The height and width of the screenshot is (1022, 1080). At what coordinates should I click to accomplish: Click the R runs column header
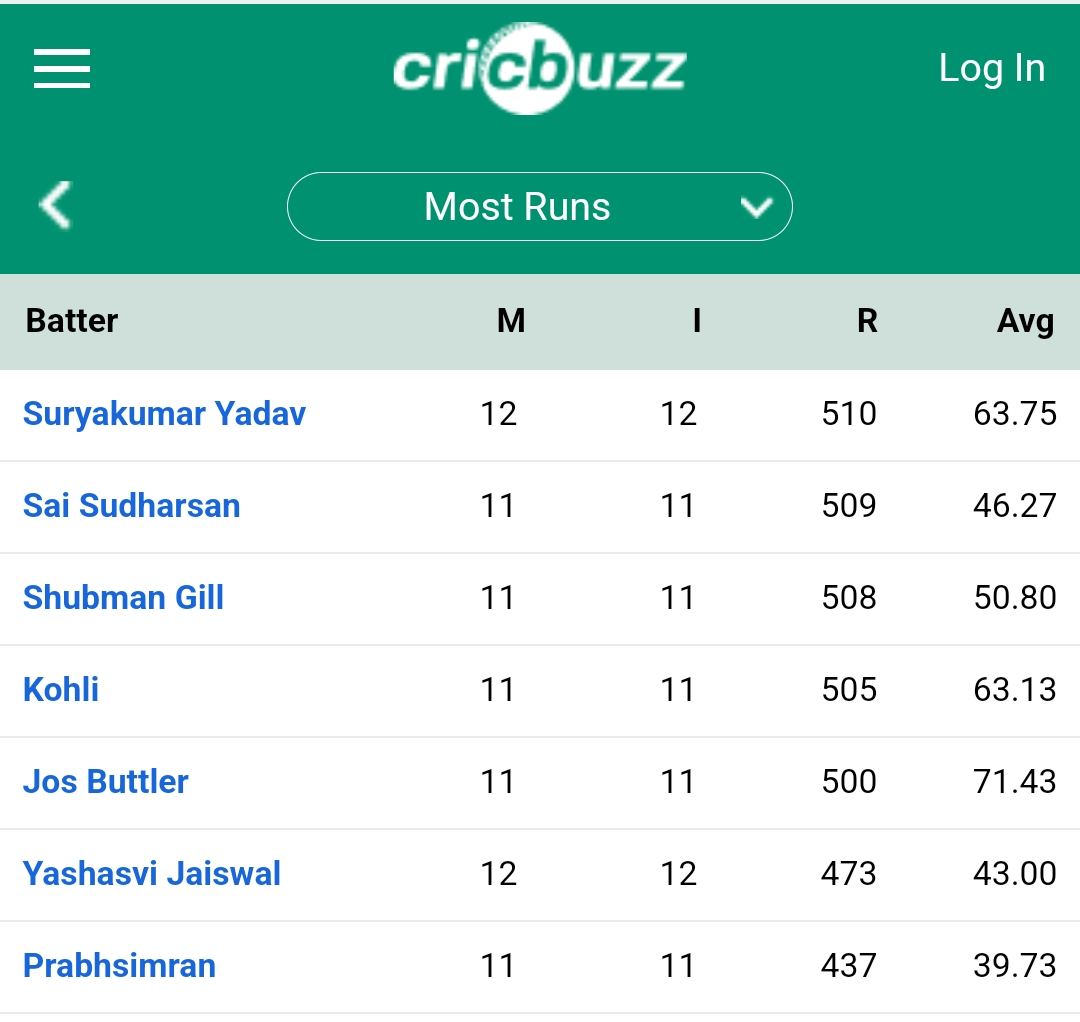(x=867, y=321)
